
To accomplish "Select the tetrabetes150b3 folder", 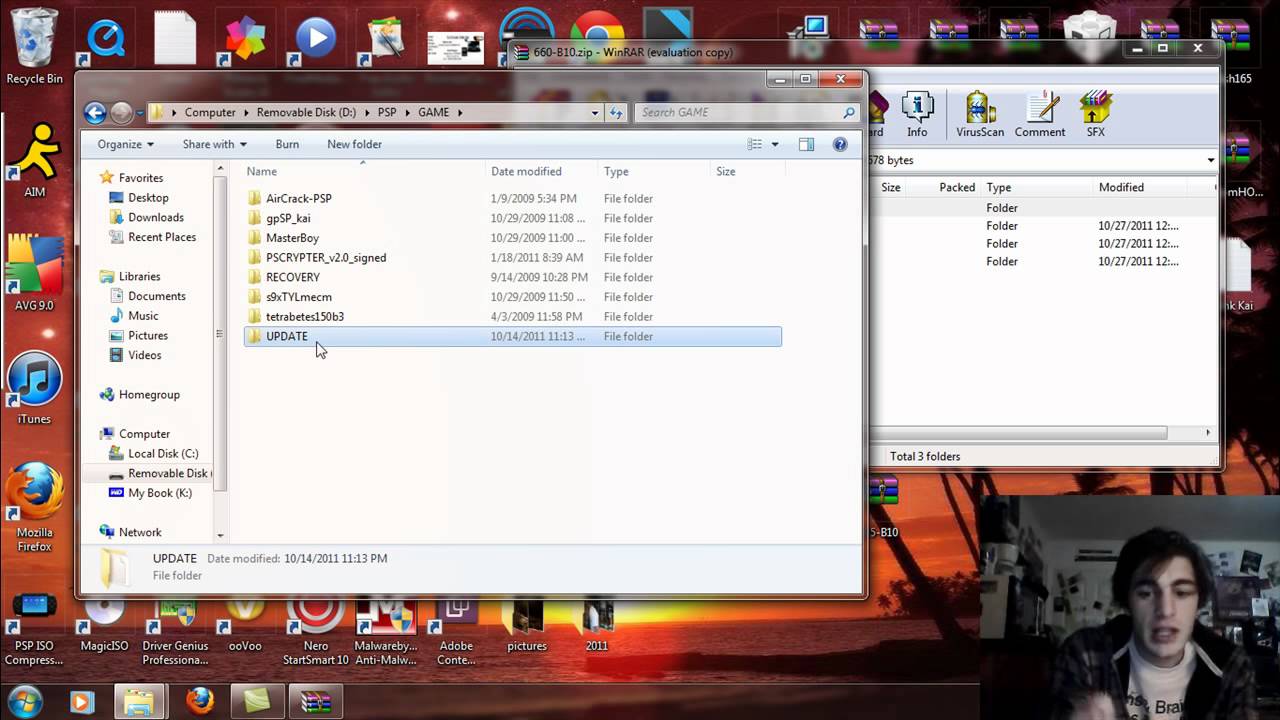I will [305, 317].
